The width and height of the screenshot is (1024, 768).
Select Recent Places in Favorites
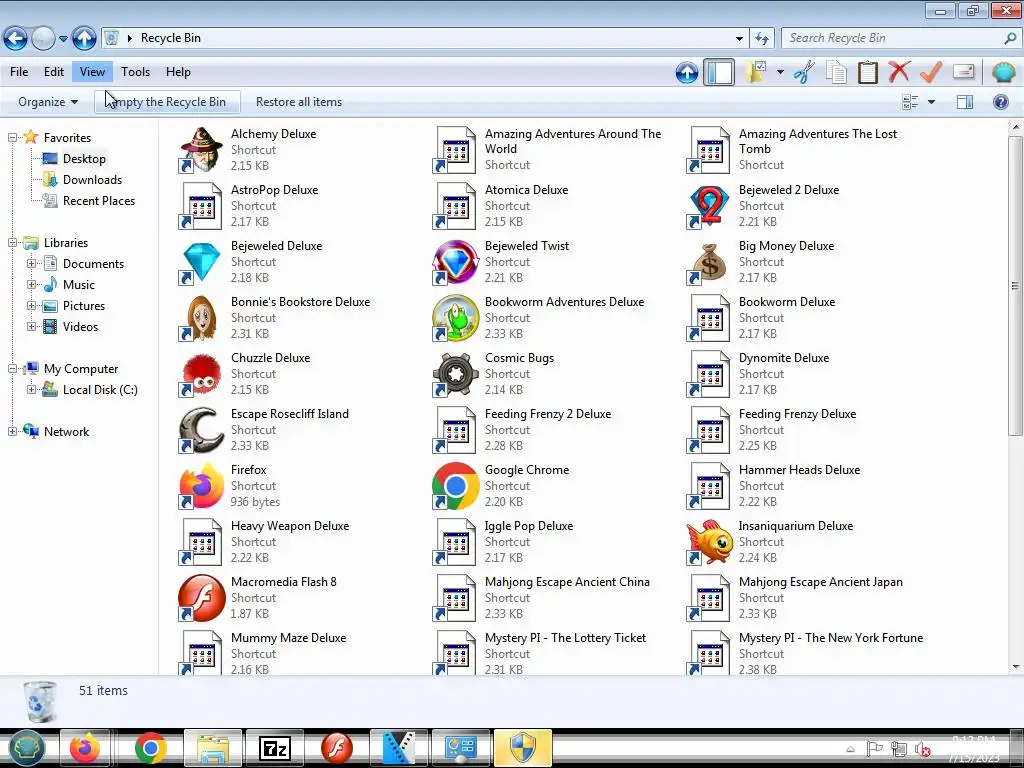pos(98,200)
